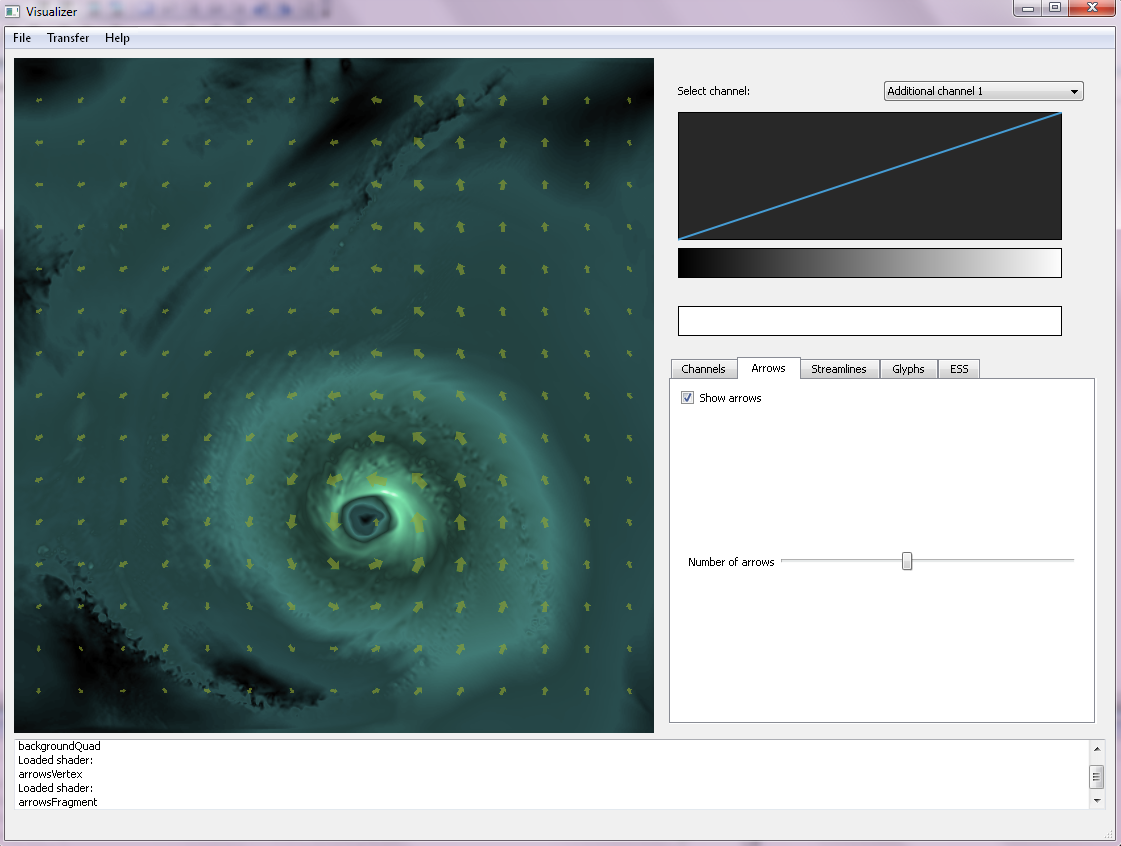Minimize the Visualizer window
The image size is (1121, 846).
point(1028,9)
